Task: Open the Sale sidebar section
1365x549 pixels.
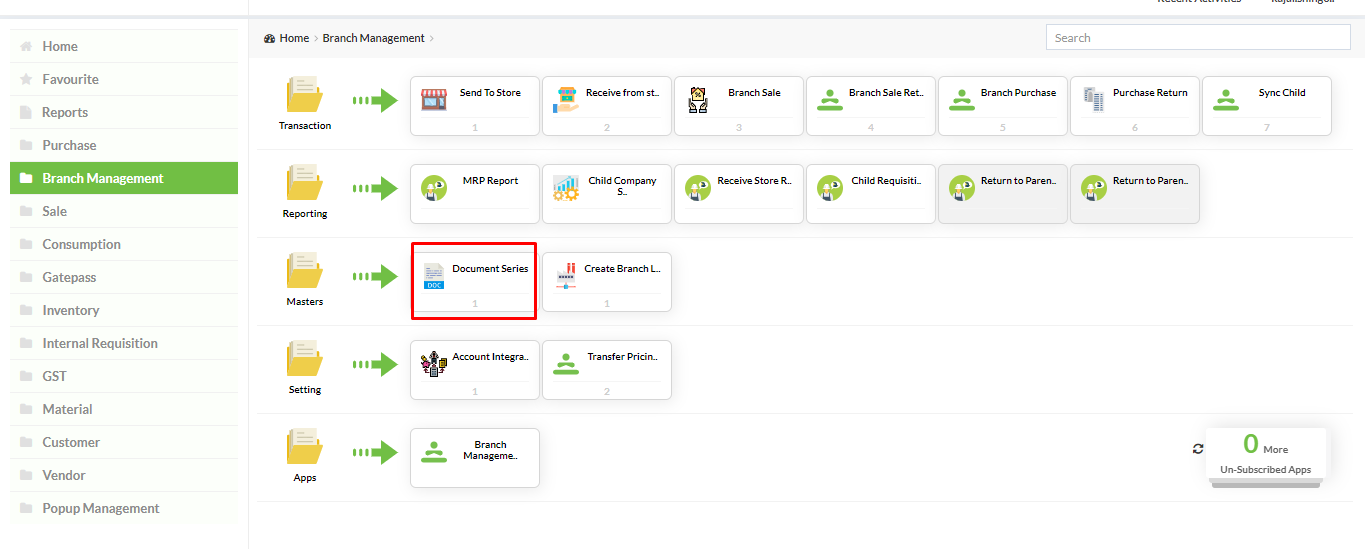Action: pos(124,211)
